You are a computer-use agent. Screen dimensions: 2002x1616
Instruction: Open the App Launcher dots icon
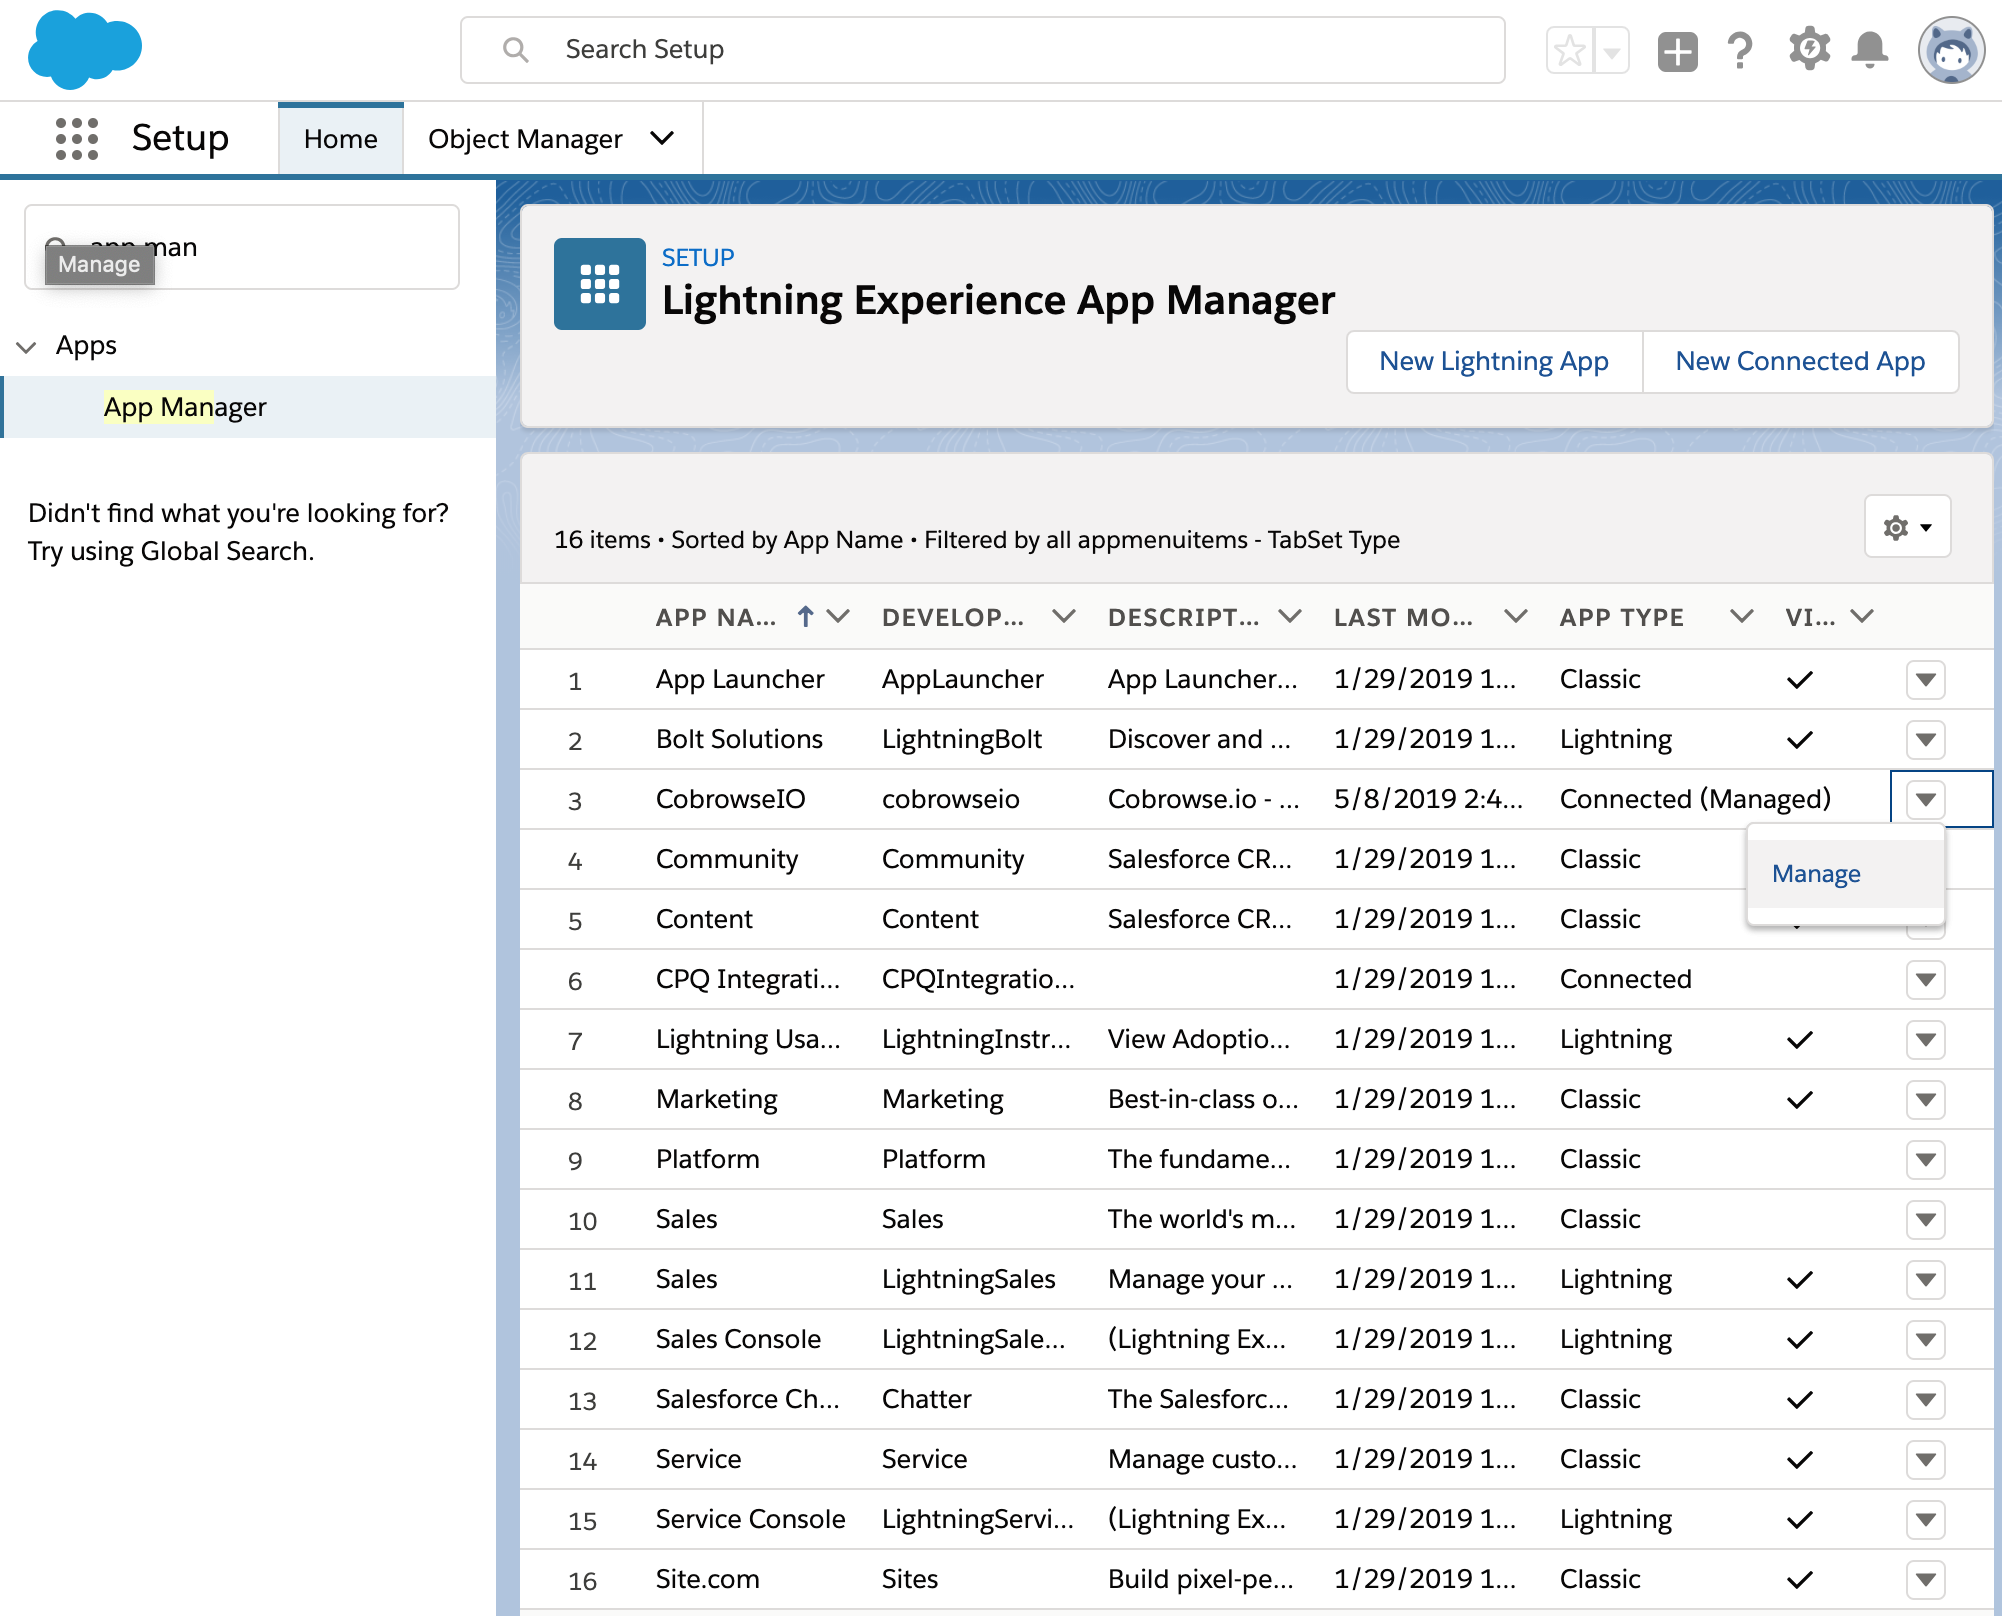coord(77,139)
